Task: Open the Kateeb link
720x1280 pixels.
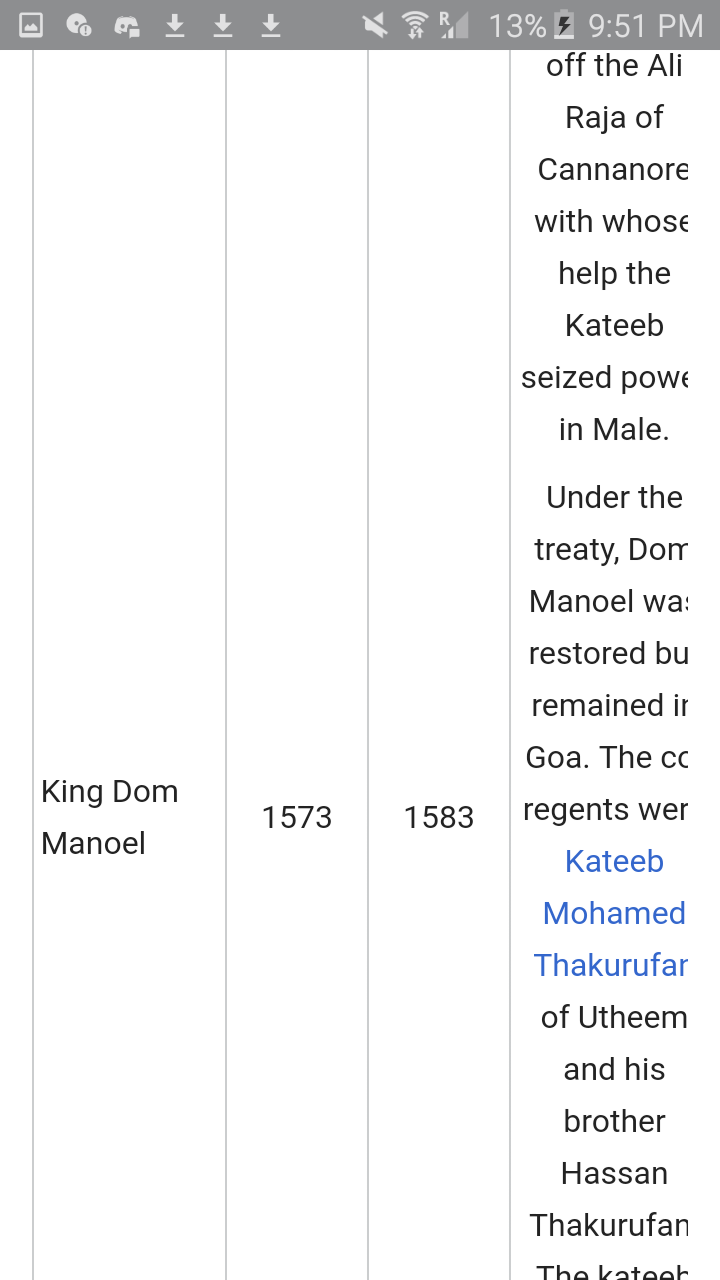Action: (x=614, y=861)
